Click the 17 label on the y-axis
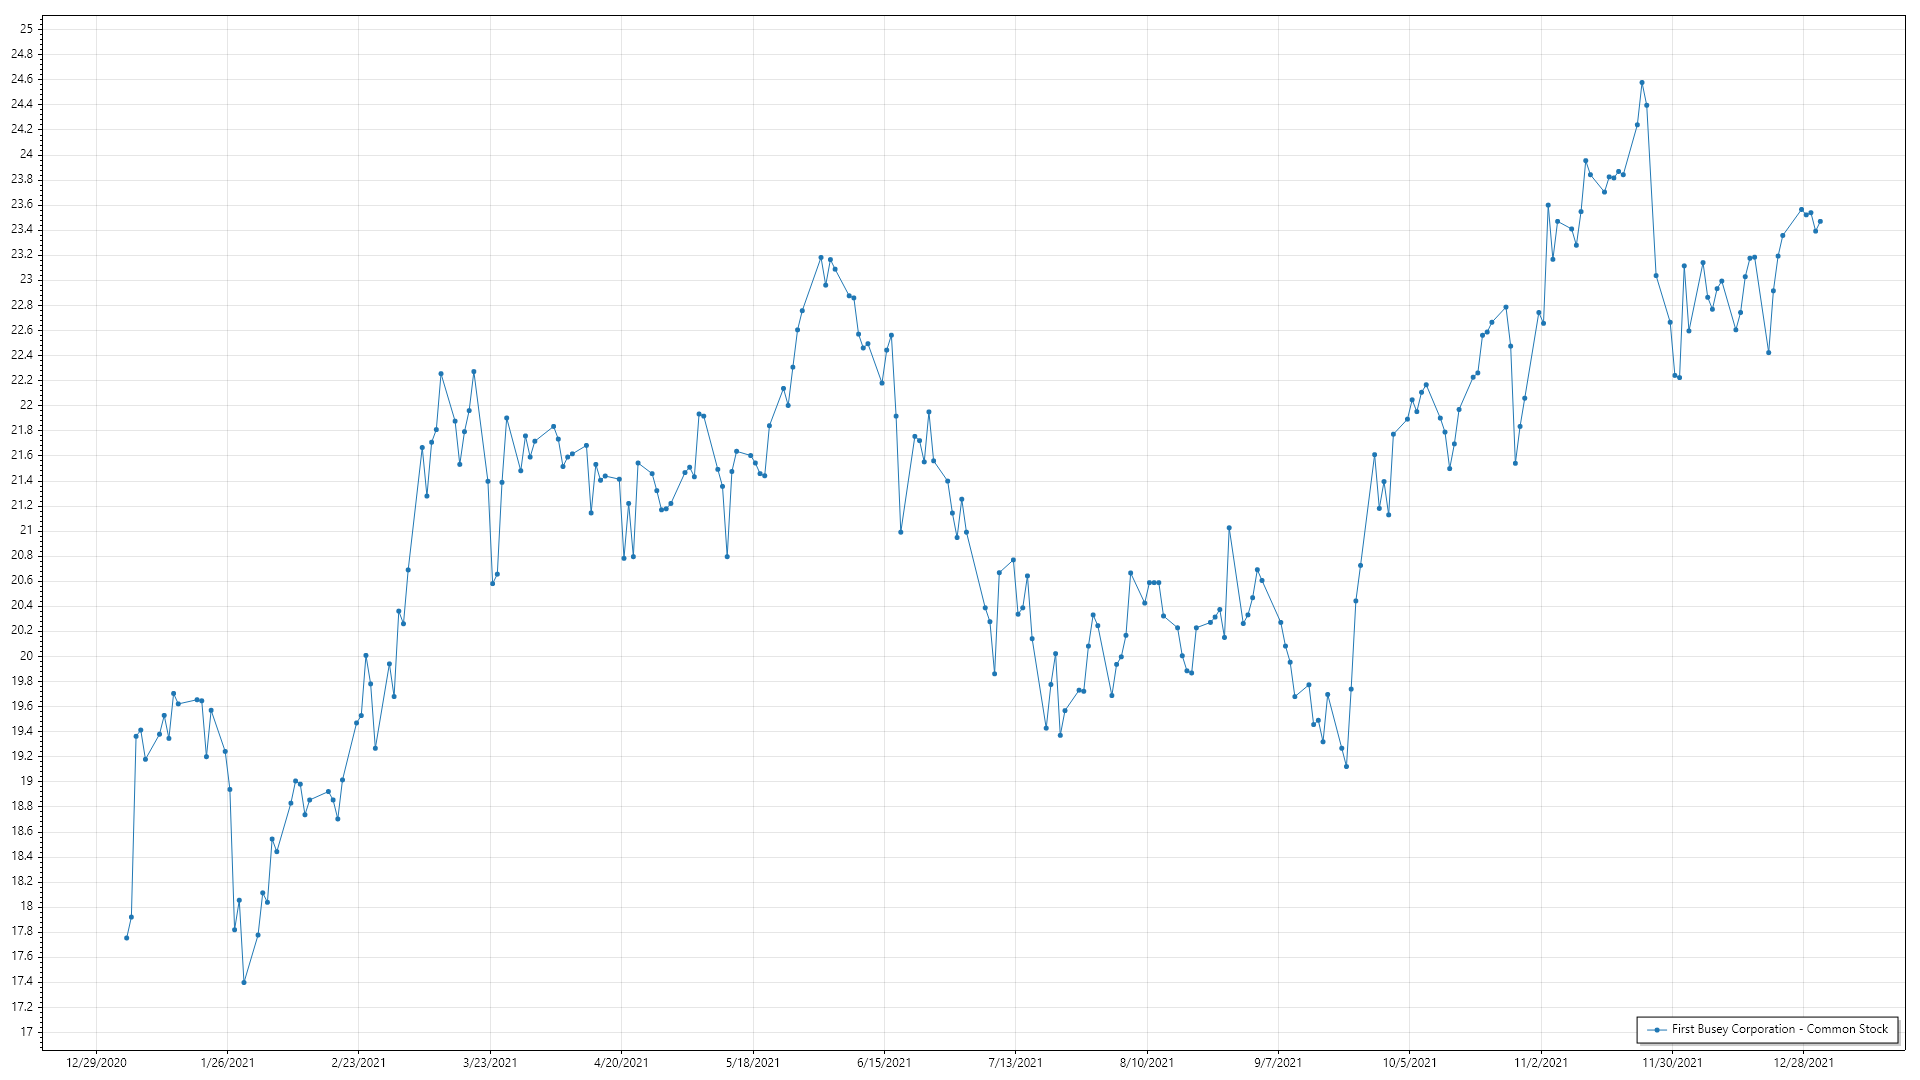Viewport: 1920px width, 1080px height. [26, 1032]
